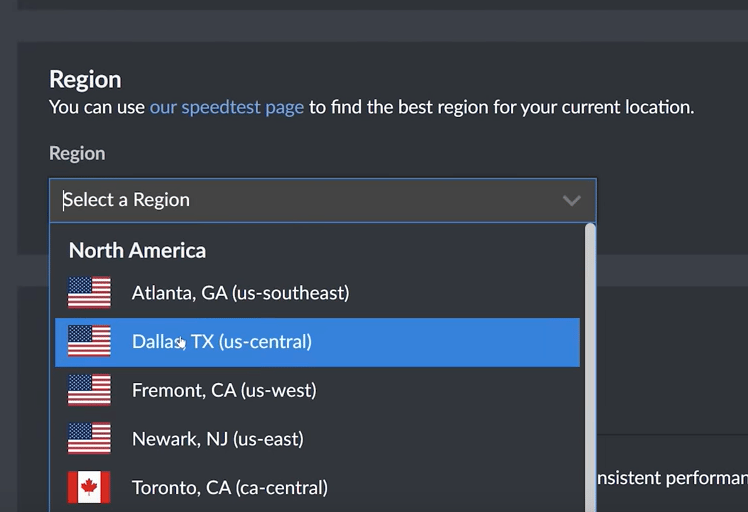Click the words 'You can use' before the link
This screenshot has height=512, width=748.
[x=97, y=107]
